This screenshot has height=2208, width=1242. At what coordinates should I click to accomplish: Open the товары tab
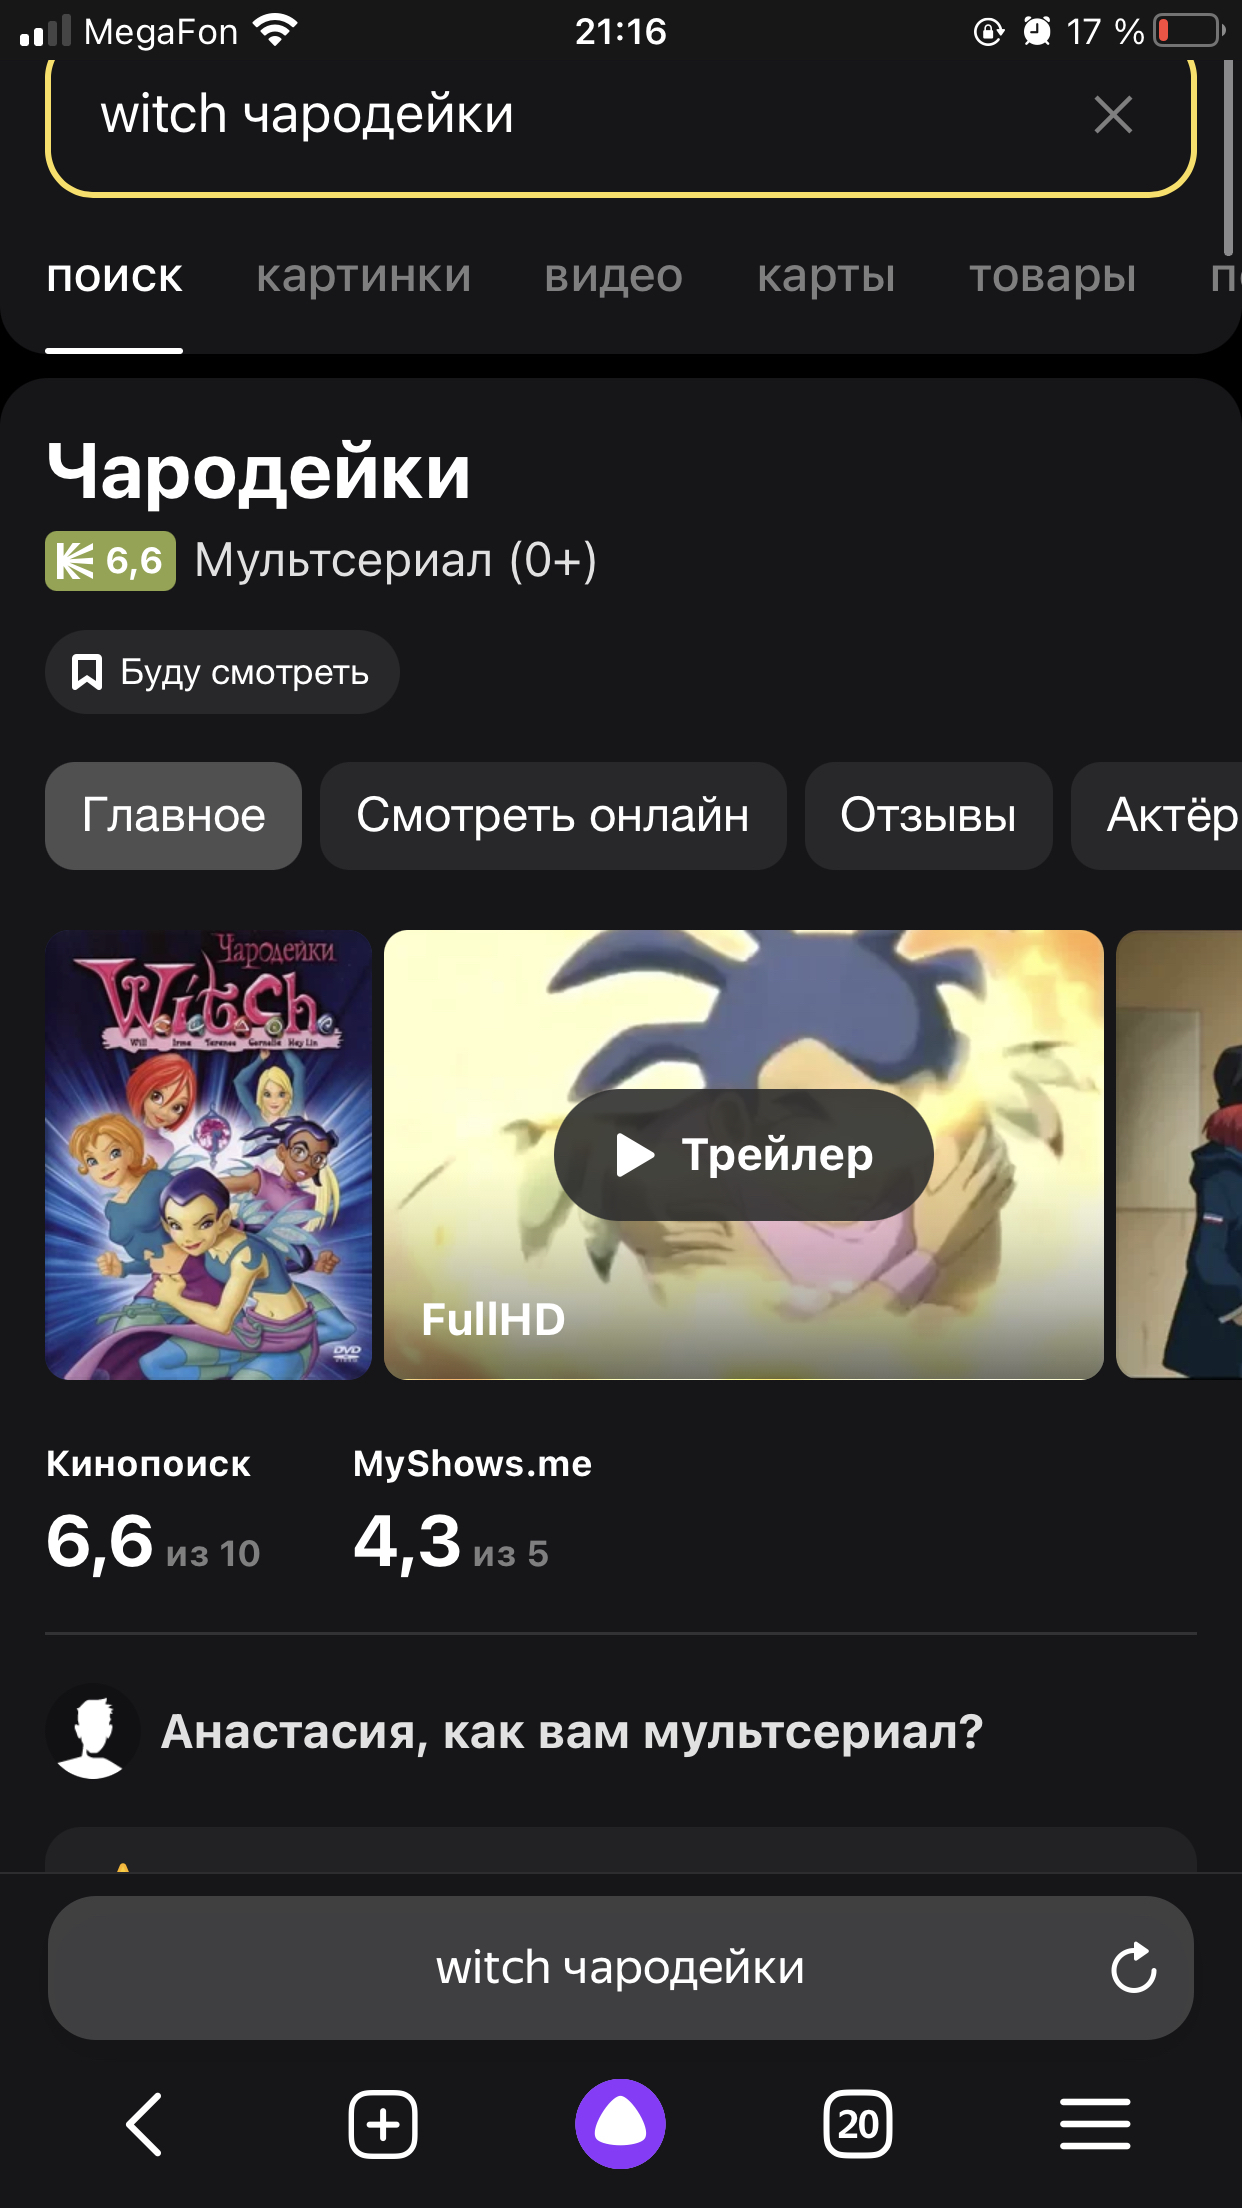(1052, 276)
